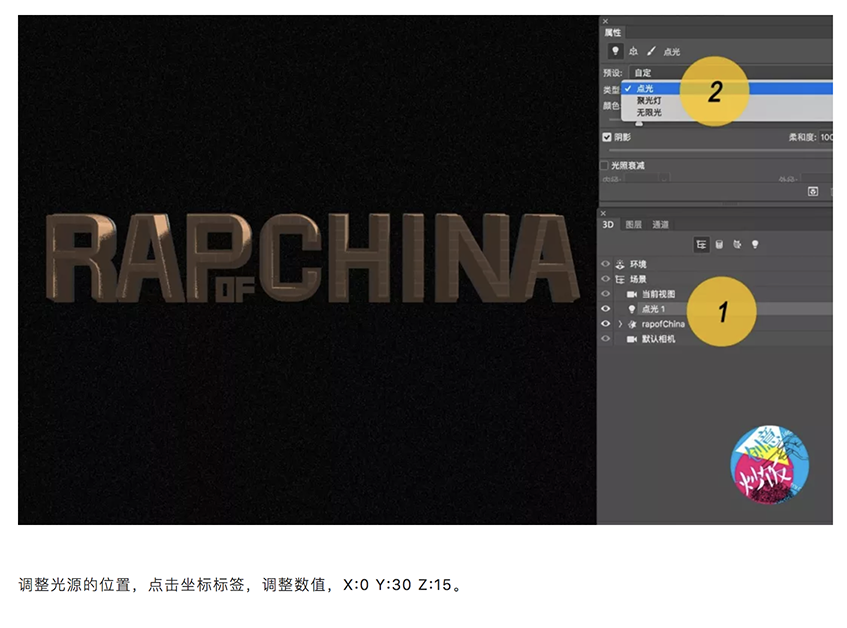847x628 pixels.
Task: Click the 场景 scene icon
Action: coord(620,279)
